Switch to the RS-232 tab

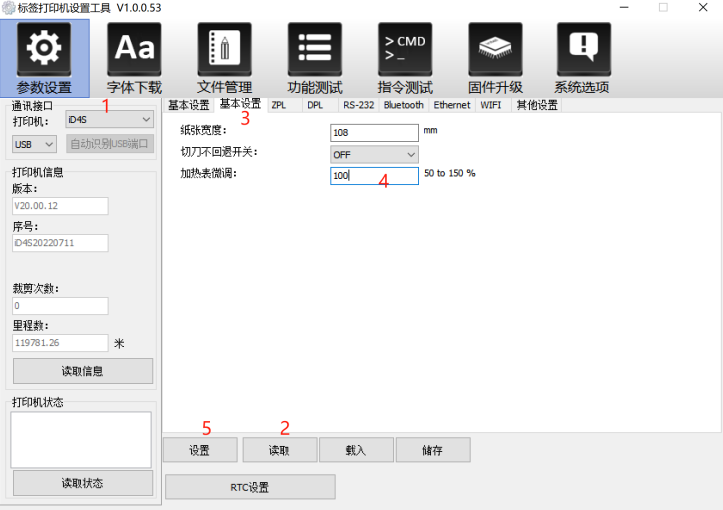(358, 105)
